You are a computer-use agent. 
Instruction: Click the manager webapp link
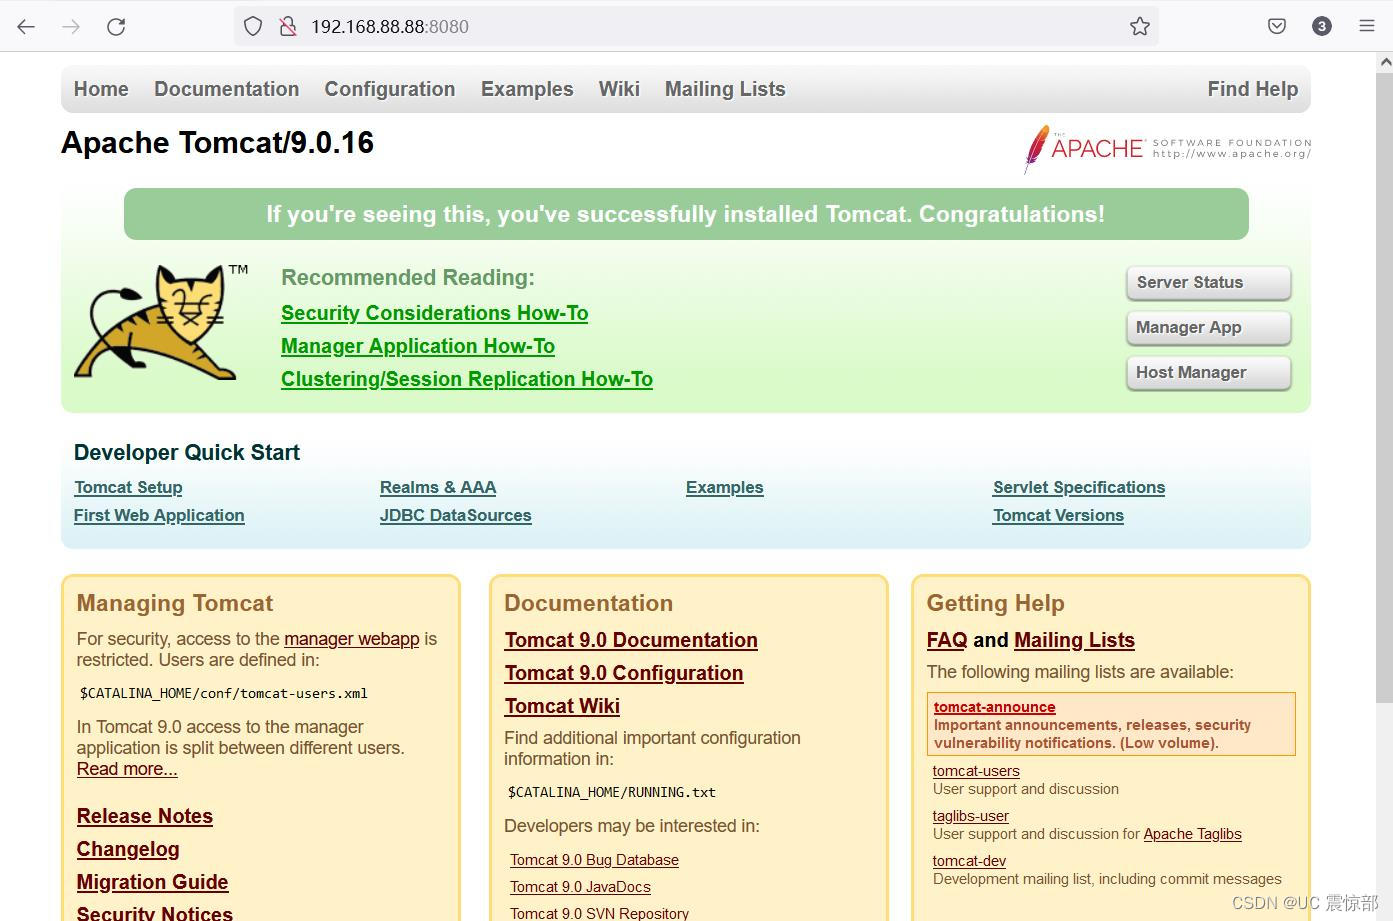[352, 639]
